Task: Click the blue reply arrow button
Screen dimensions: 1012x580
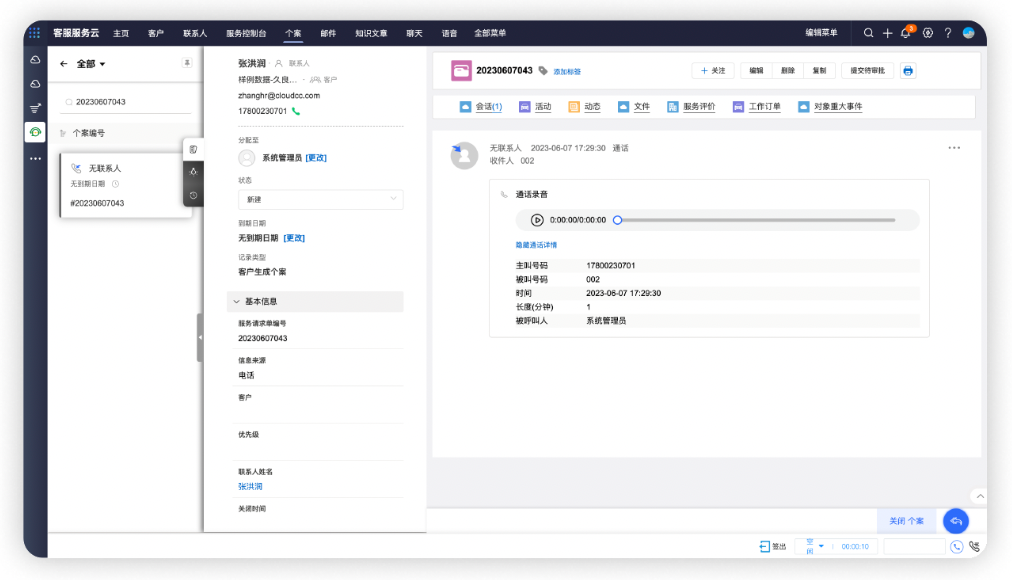Action: 956,521
